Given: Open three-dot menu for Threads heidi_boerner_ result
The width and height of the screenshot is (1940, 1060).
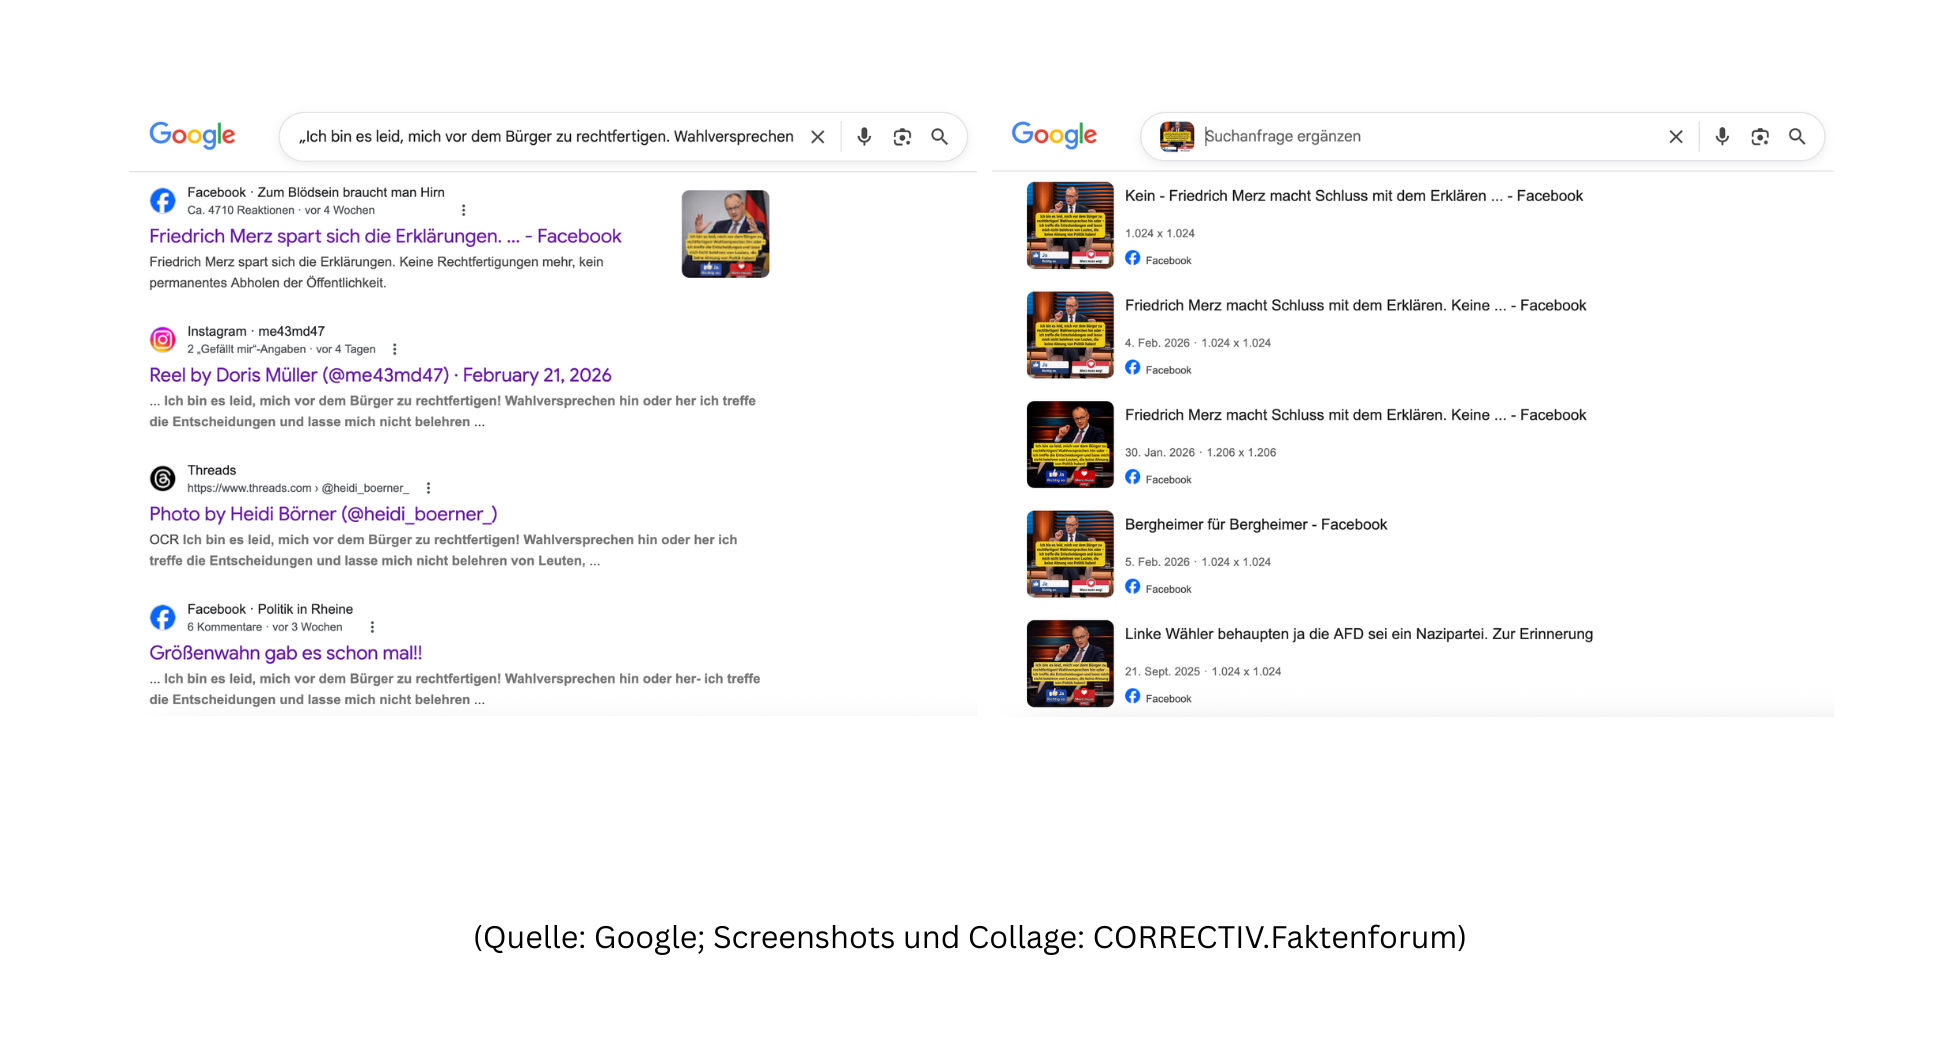Looking at the screenshot, I should pyautogui.click(x=428, y=488).
